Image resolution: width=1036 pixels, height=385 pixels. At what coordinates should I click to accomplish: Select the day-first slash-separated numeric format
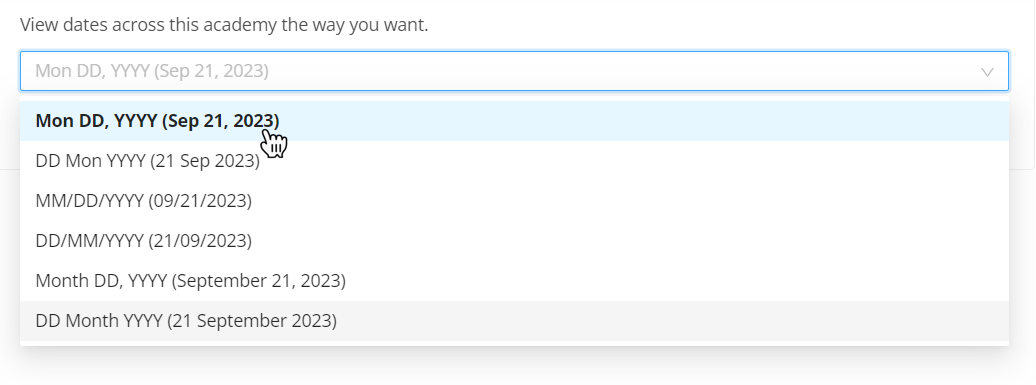click(x=514, y=241)
